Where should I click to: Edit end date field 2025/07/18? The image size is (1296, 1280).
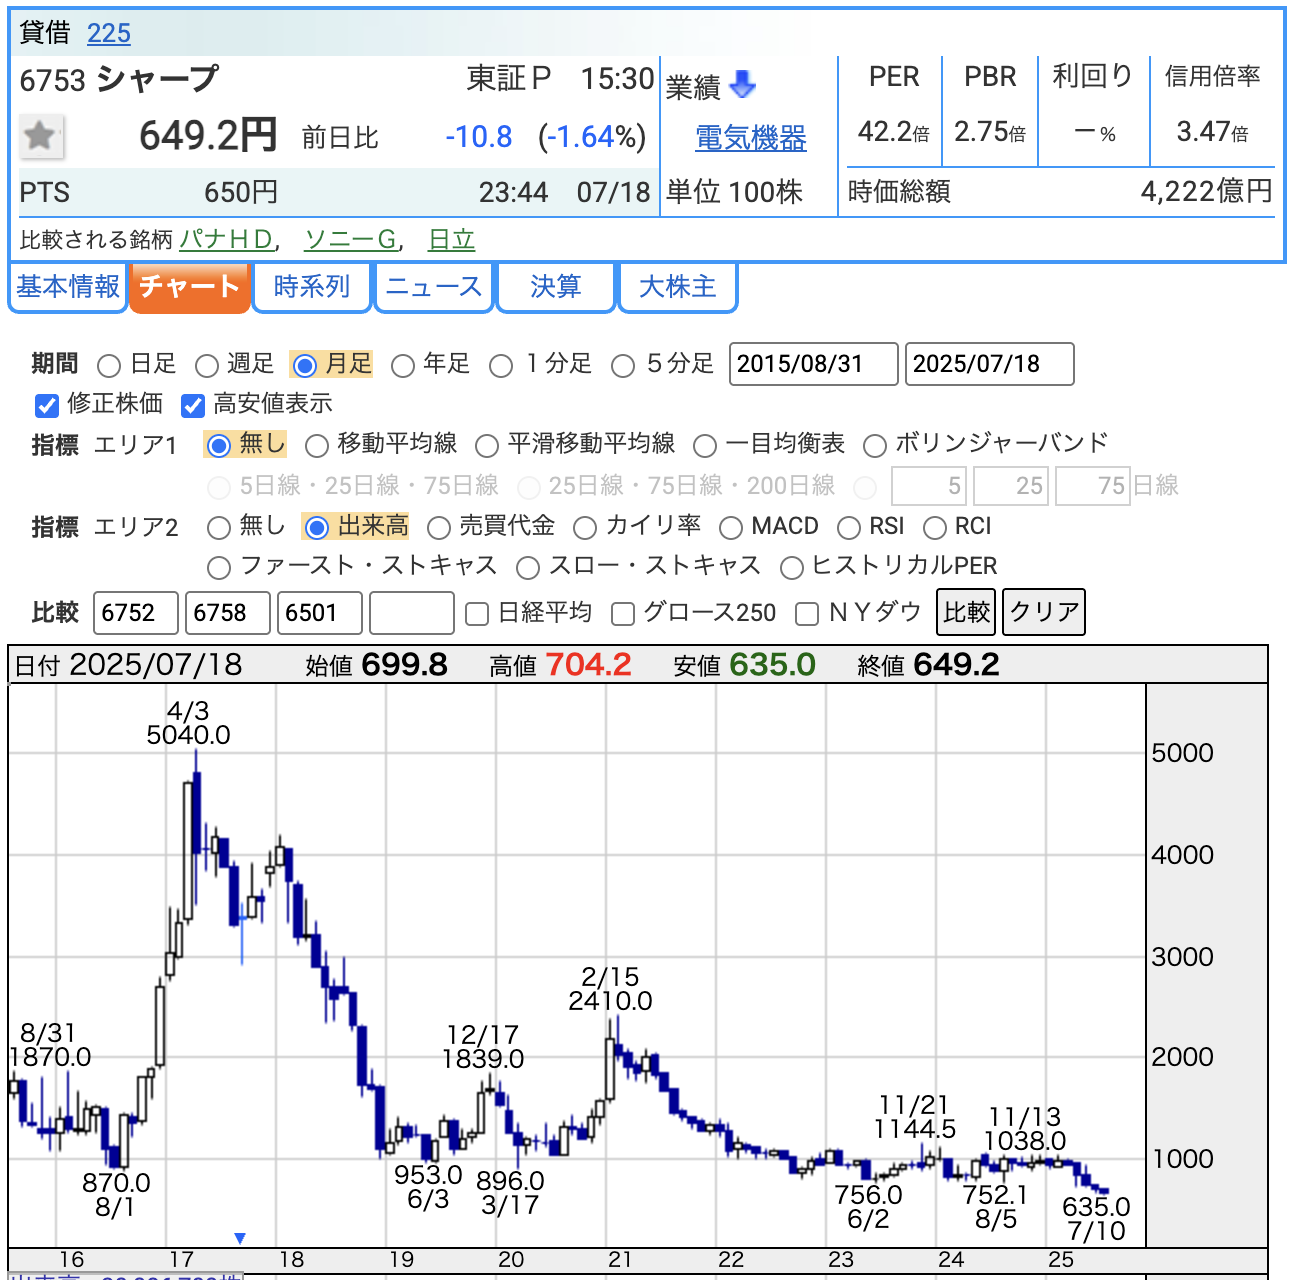pos(990,364)
